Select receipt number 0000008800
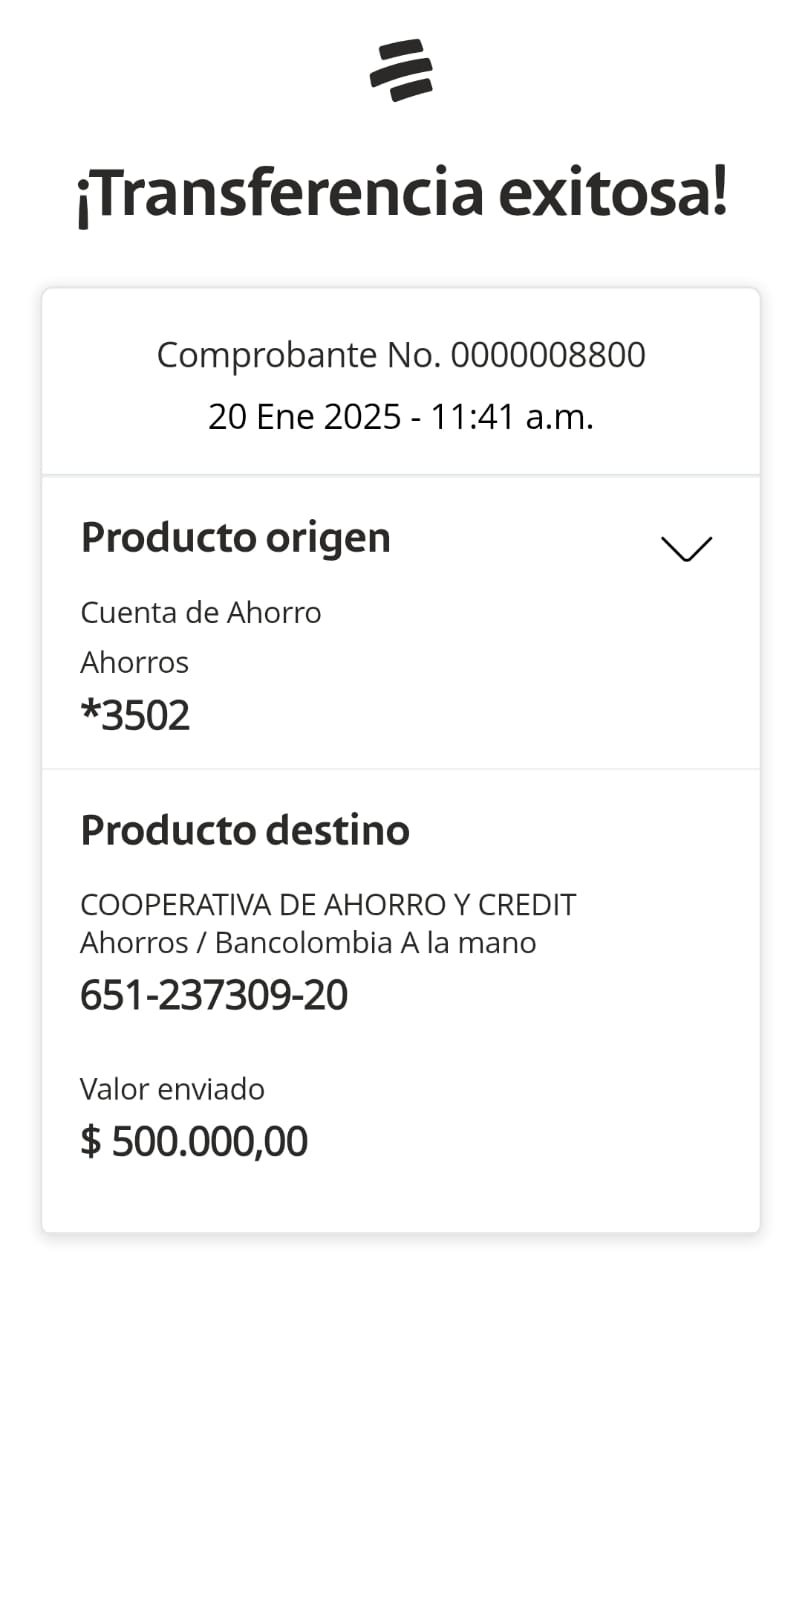 point(548,355)
